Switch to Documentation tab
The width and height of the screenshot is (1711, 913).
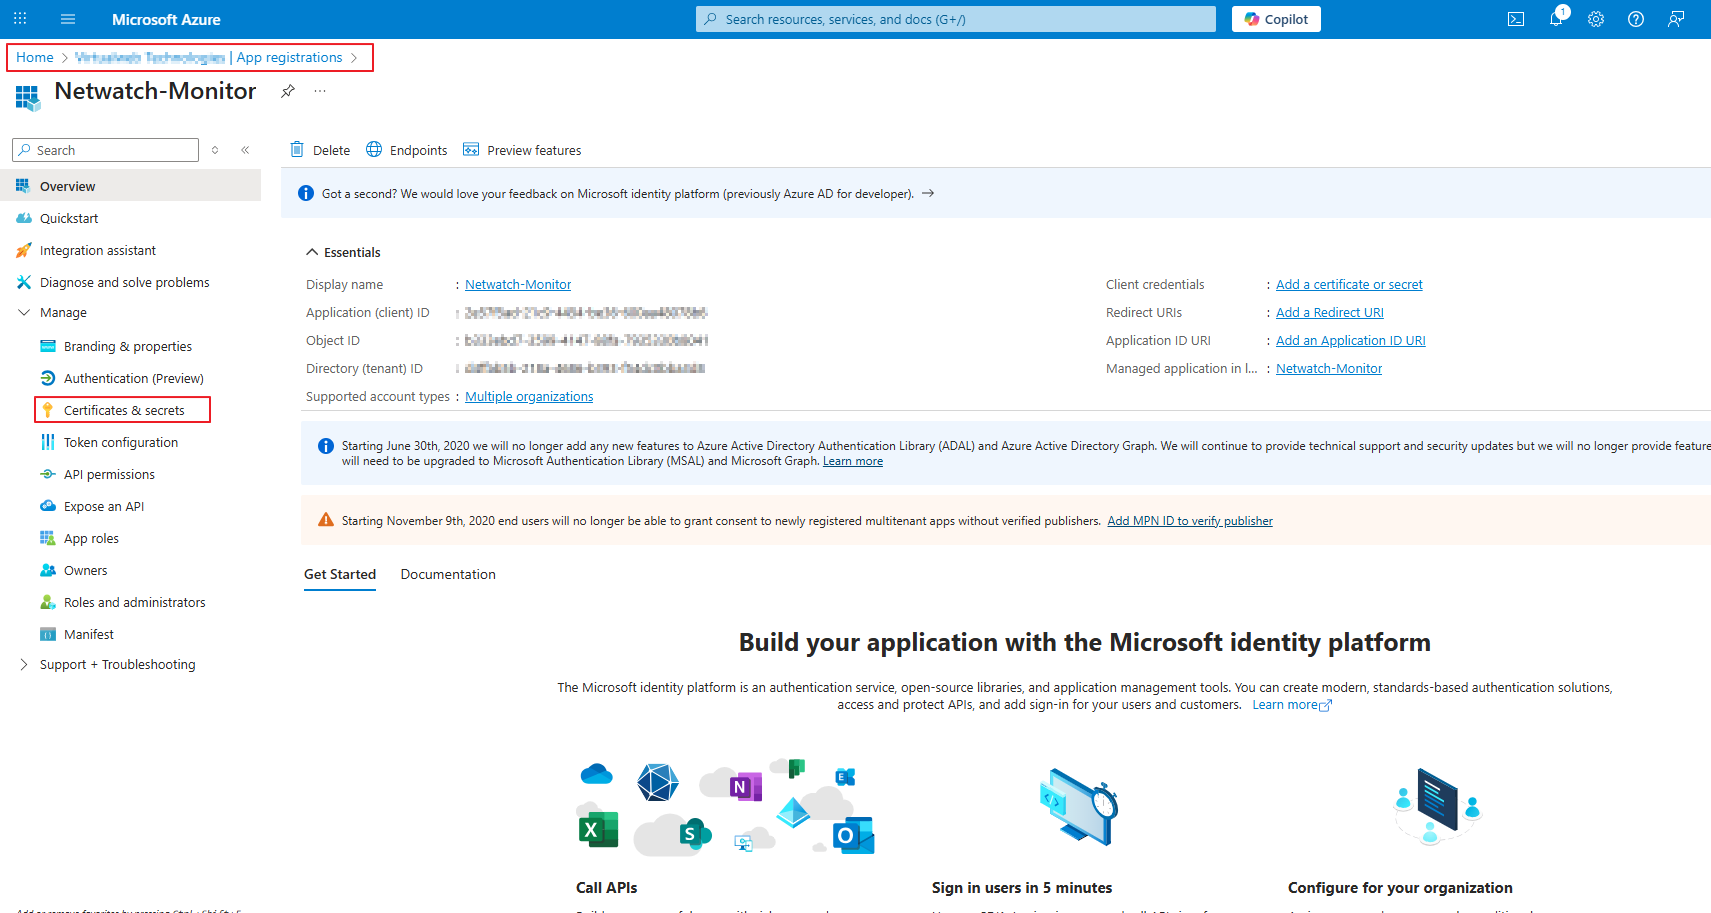coord(448,575)
